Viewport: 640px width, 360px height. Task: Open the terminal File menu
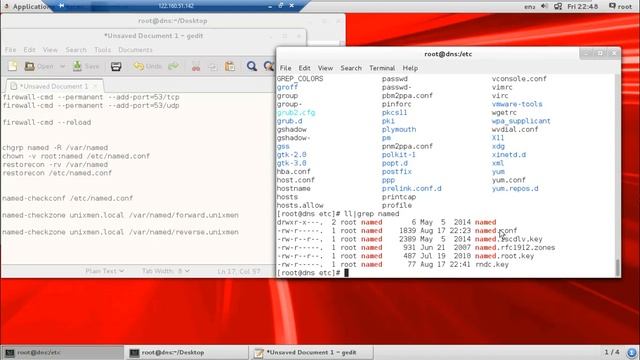(286, 68)
